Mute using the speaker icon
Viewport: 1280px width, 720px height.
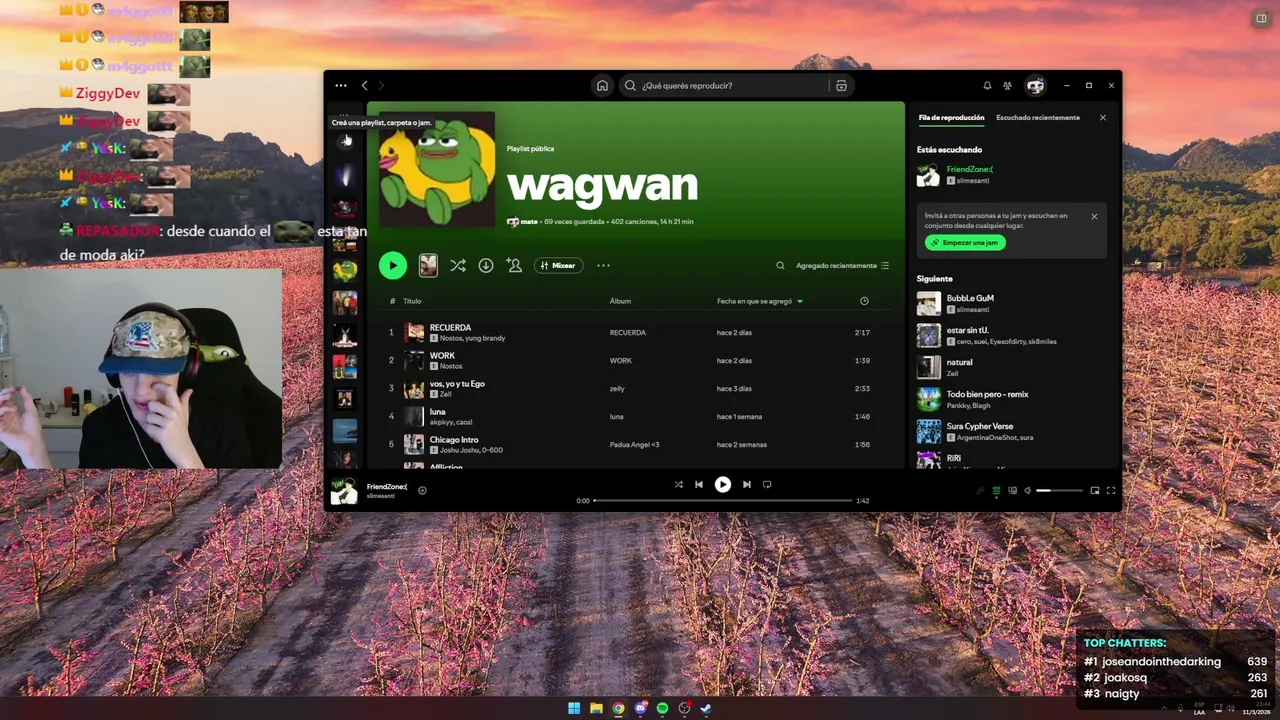pyautogui.click(x=1027, y=491)
